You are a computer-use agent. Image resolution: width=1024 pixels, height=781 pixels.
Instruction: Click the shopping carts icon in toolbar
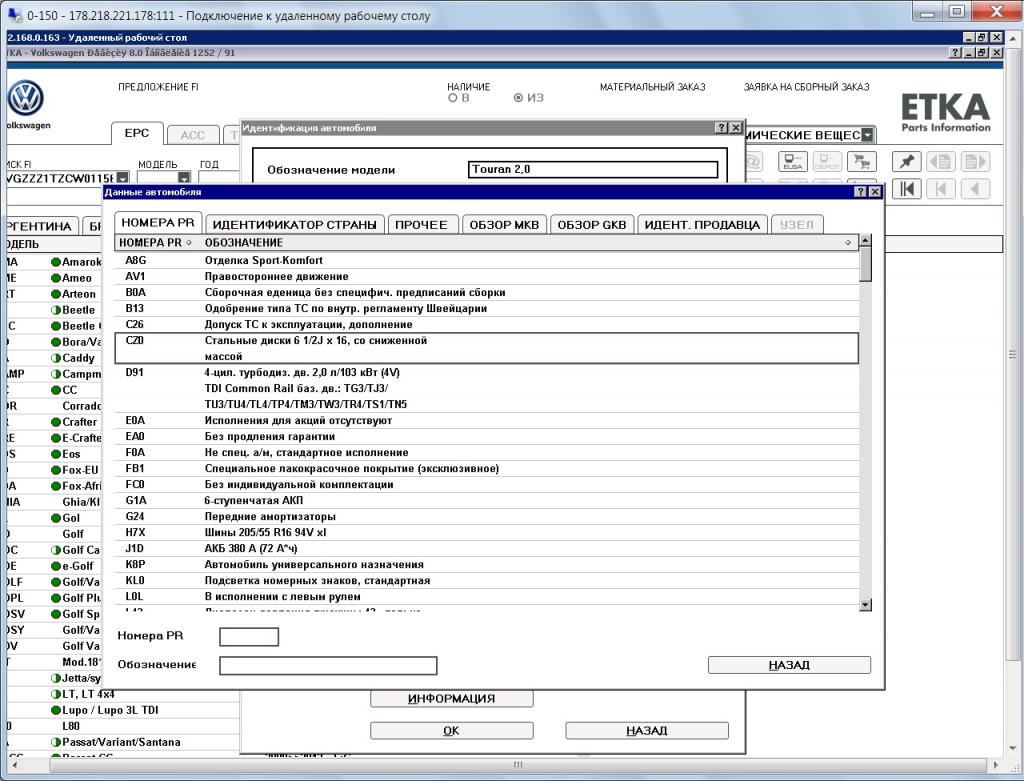tap(861, 161)
